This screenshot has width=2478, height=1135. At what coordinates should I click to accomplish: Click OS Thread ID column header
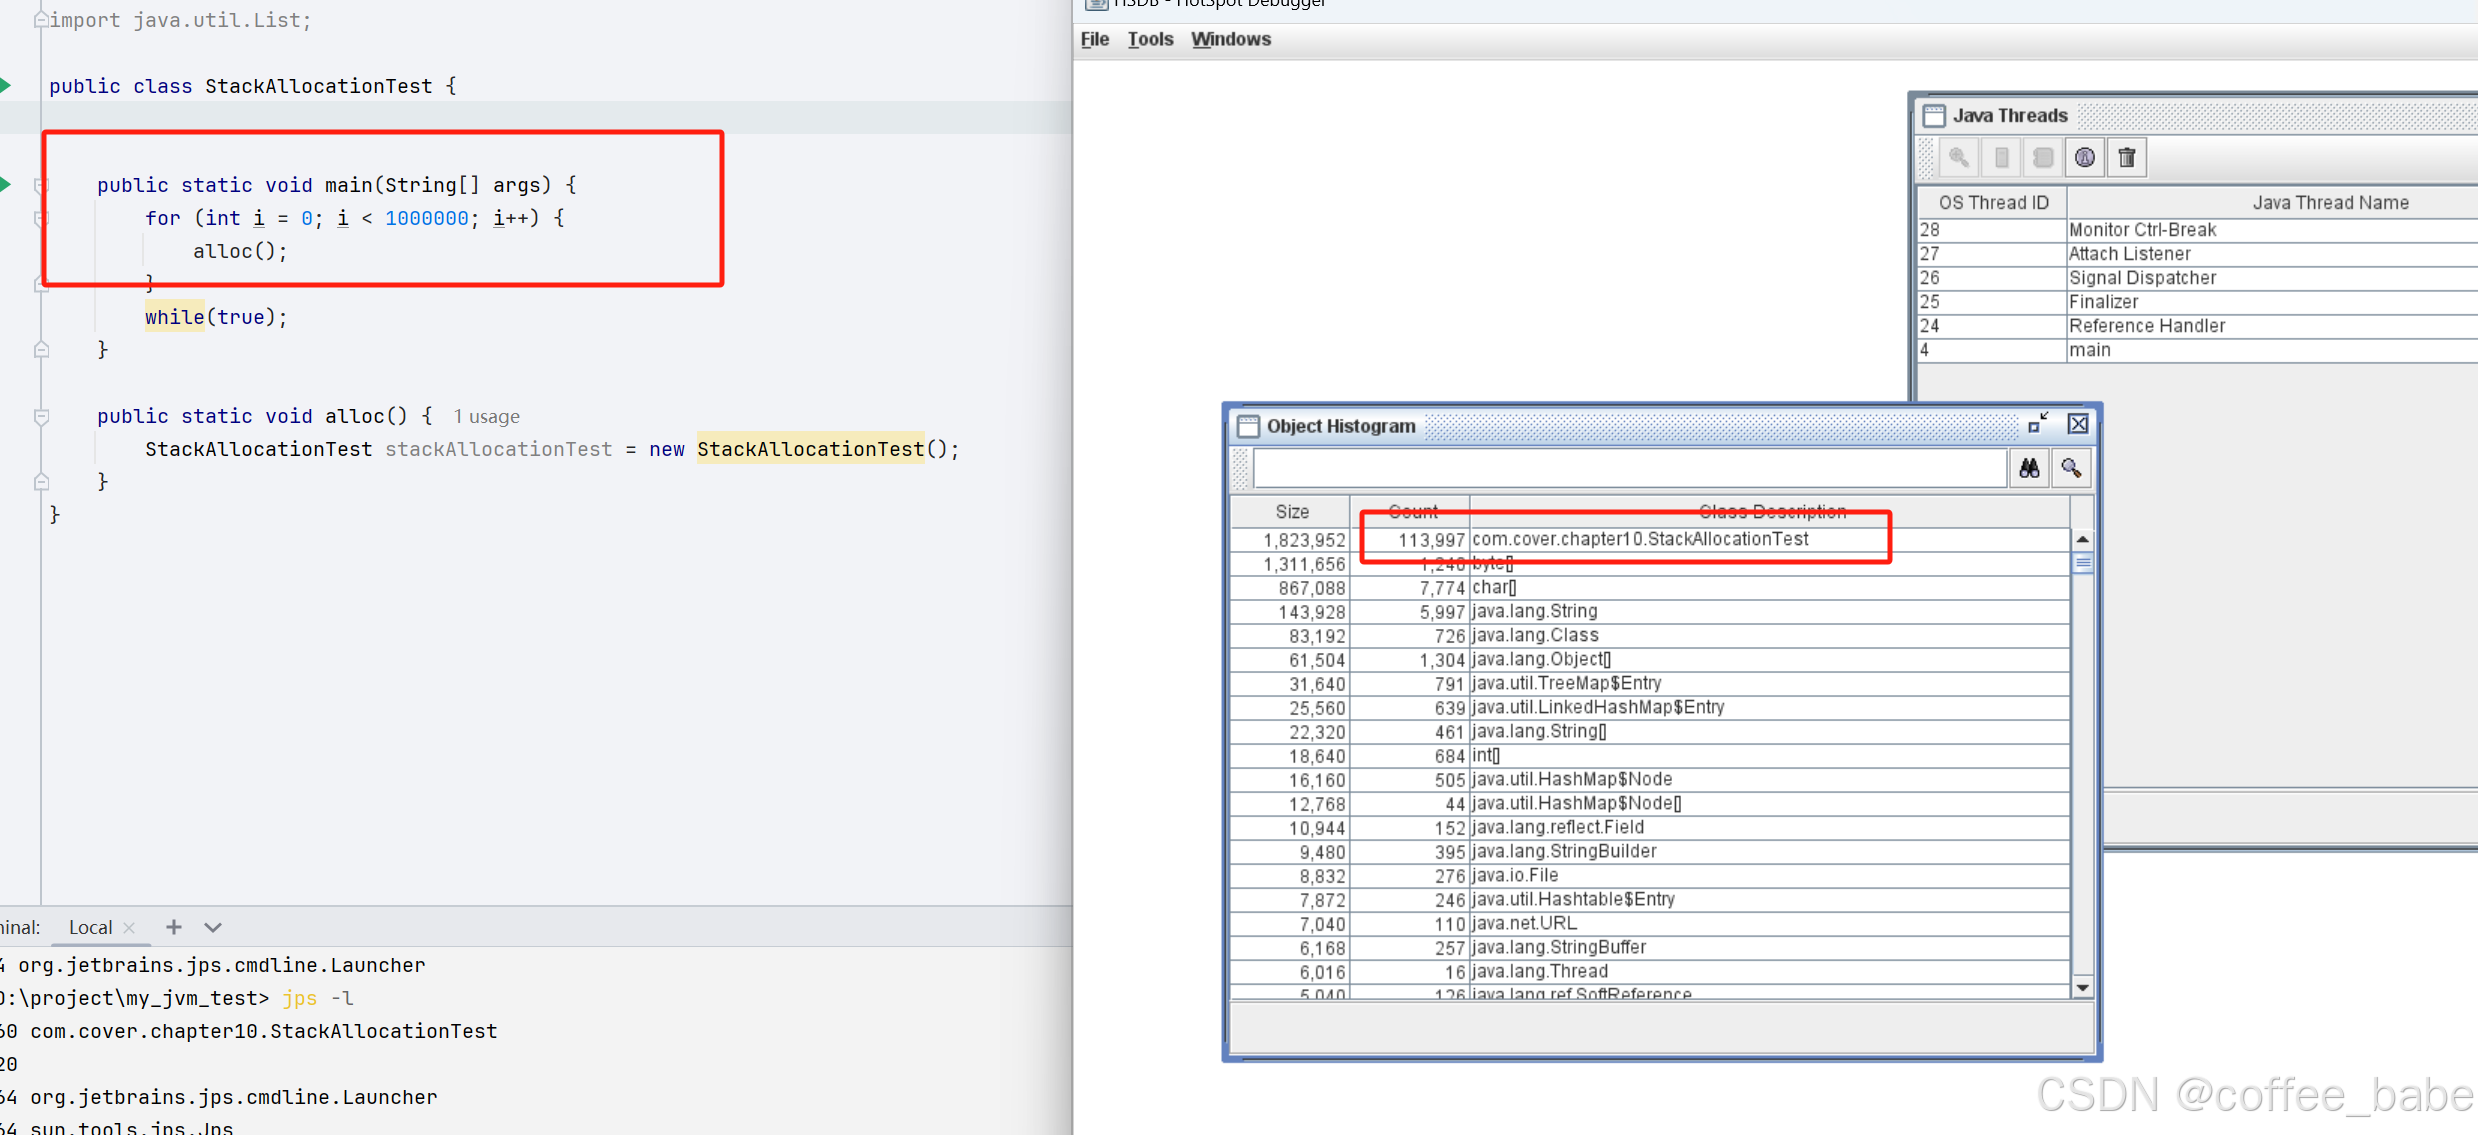[x=1993, y=203]
